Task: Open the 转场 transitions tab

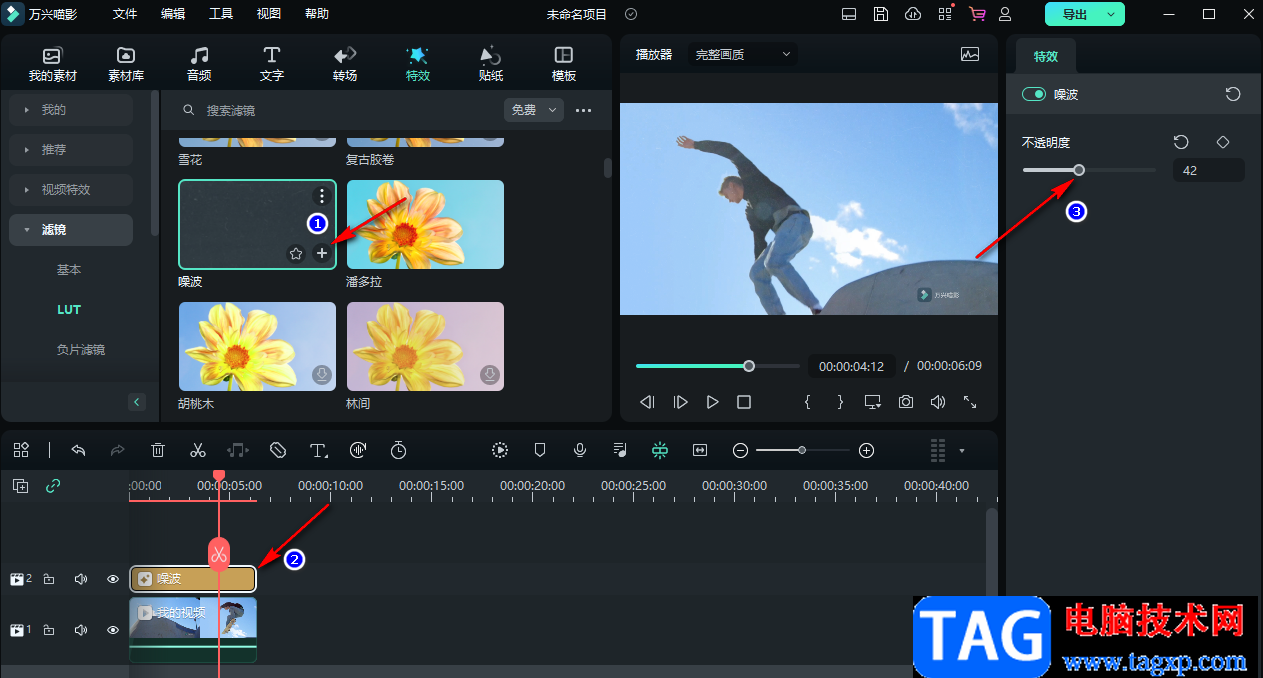Action: 345,64
